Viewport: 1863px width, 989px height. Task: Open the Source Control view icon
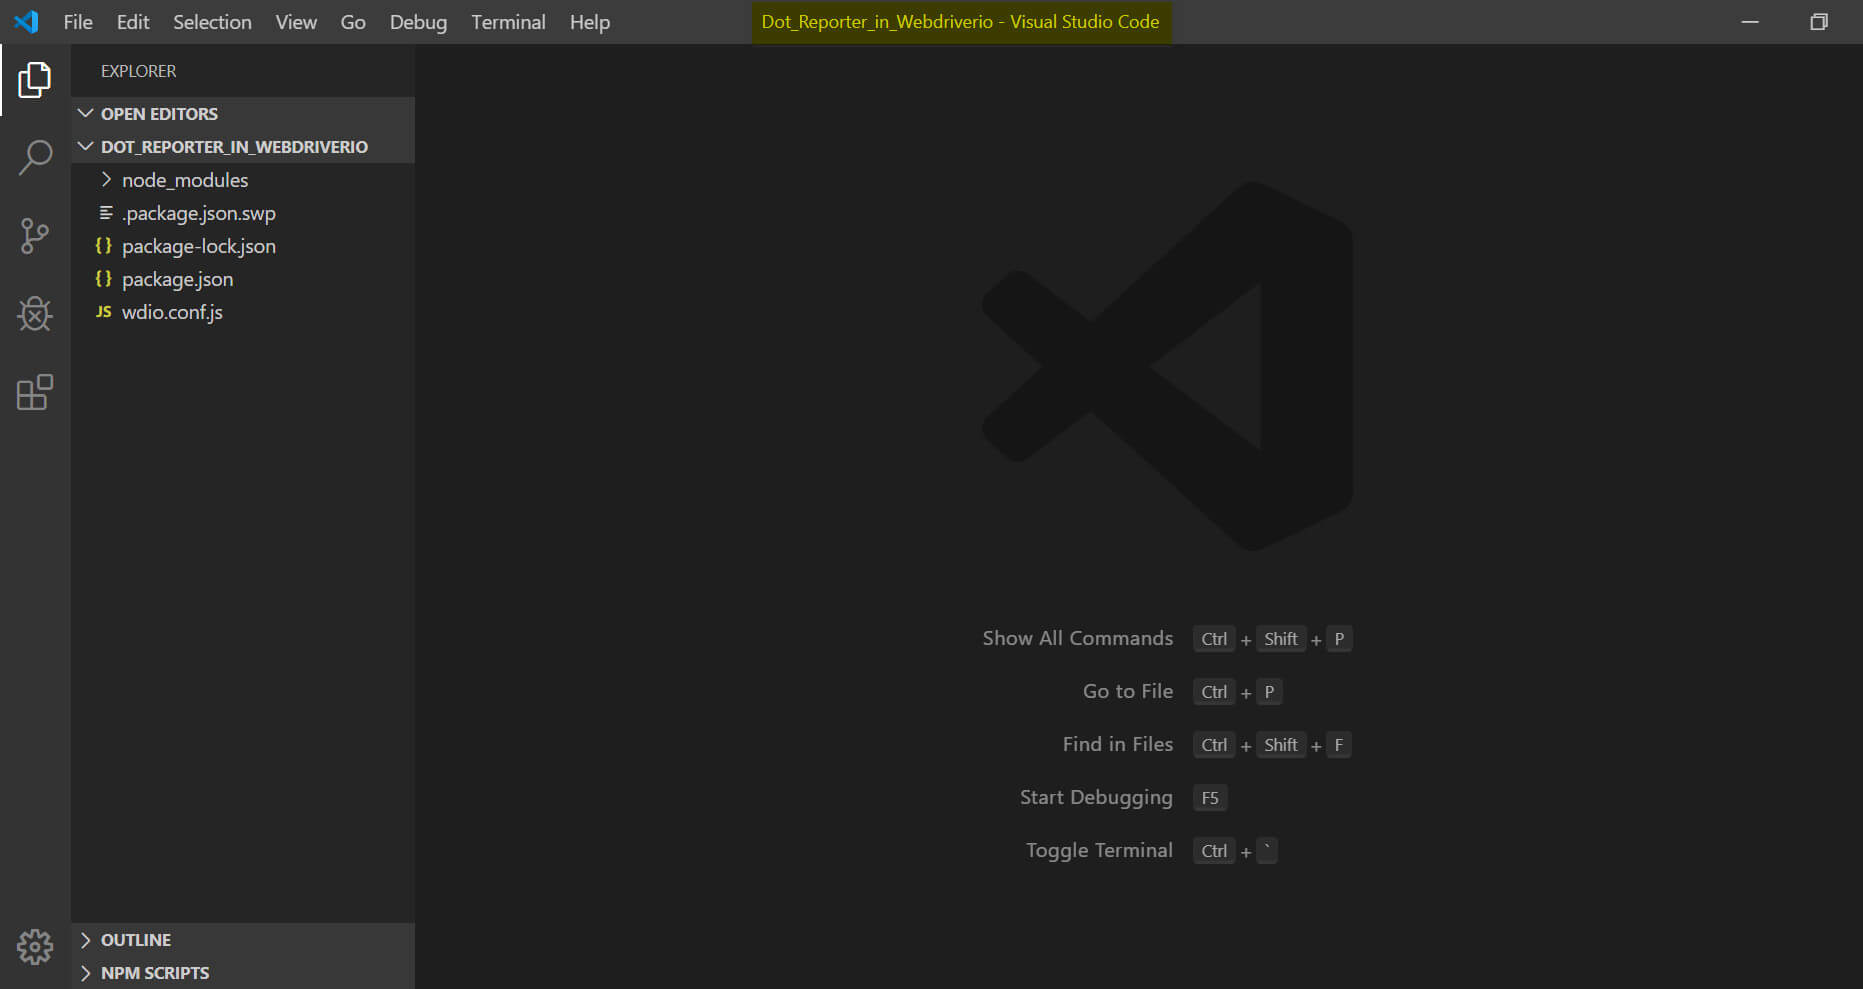(35, 236)
